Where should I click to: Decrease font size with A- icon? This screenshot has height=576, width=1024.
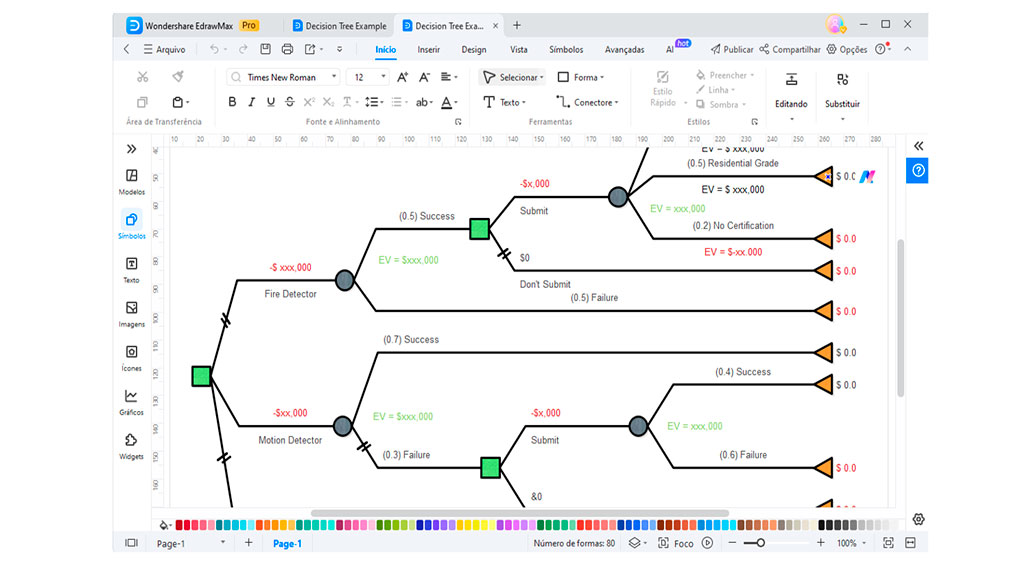coord(424,77)
